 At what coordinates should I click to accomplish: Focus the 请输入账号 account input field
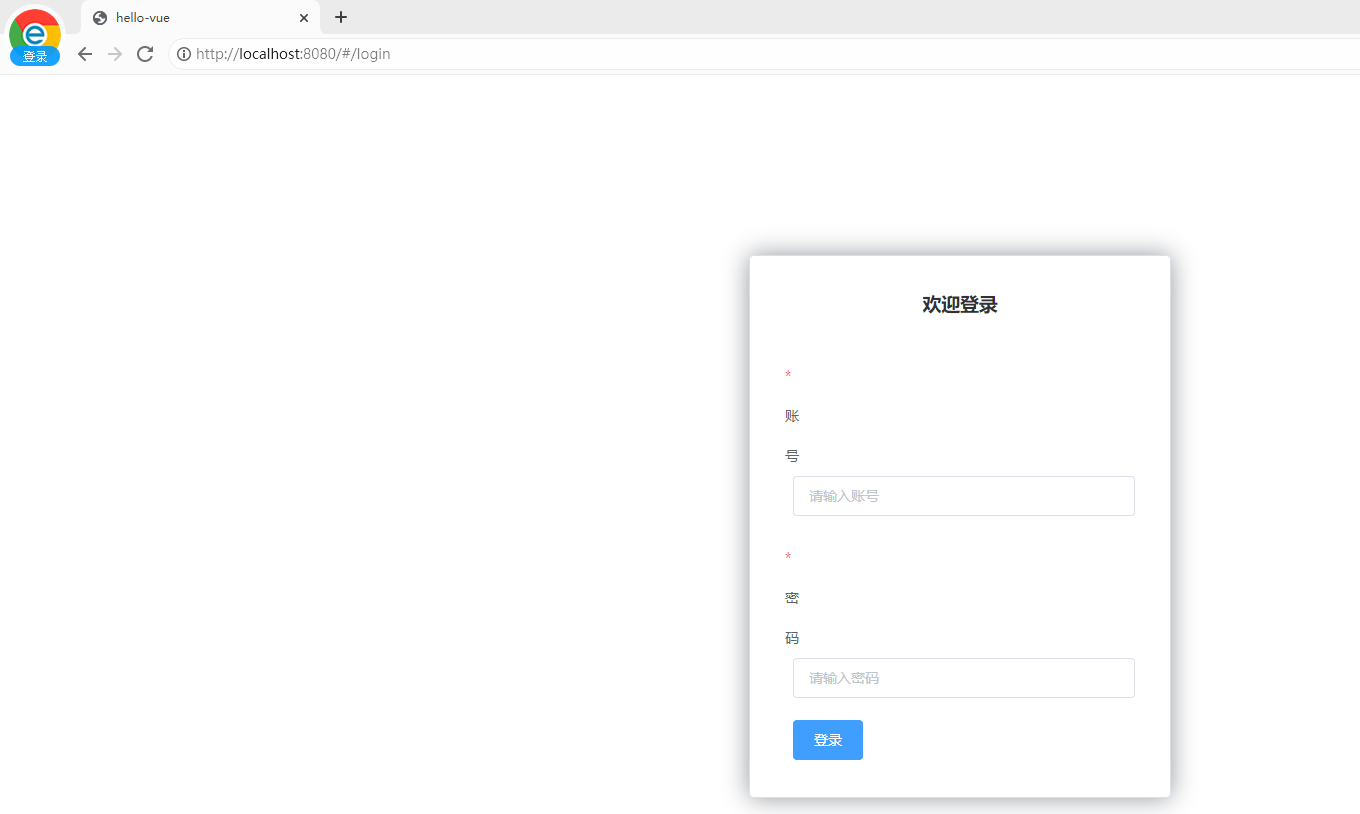963,496
